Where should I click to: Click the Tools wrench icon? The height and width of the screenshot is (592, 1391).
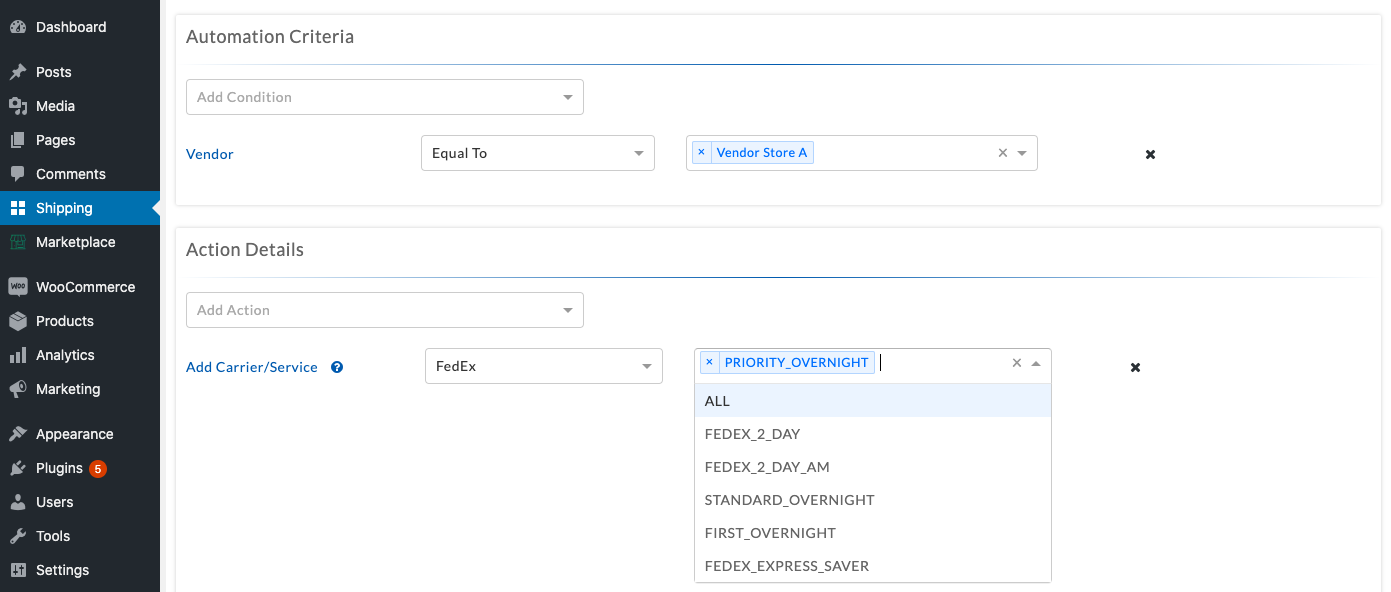tap(18, 536)
